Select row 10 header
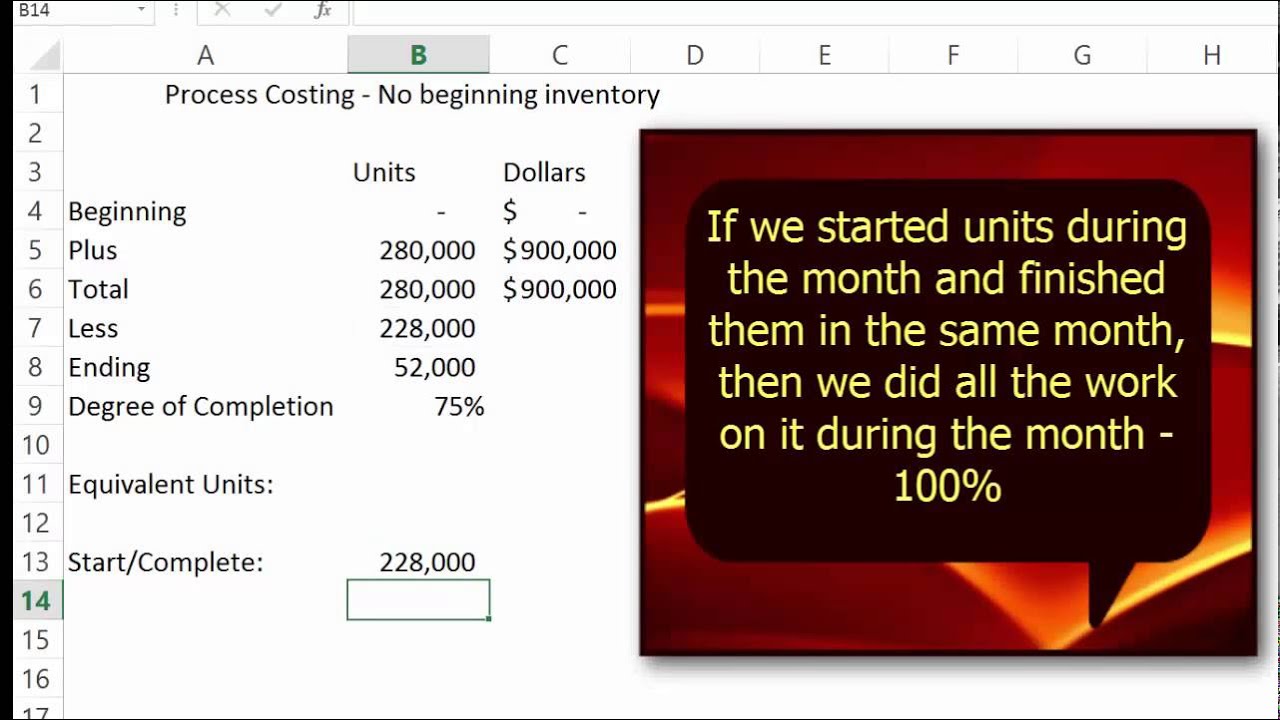This screenshot has height=720, width=1280. pyautogui.click(x=36, y=445)
